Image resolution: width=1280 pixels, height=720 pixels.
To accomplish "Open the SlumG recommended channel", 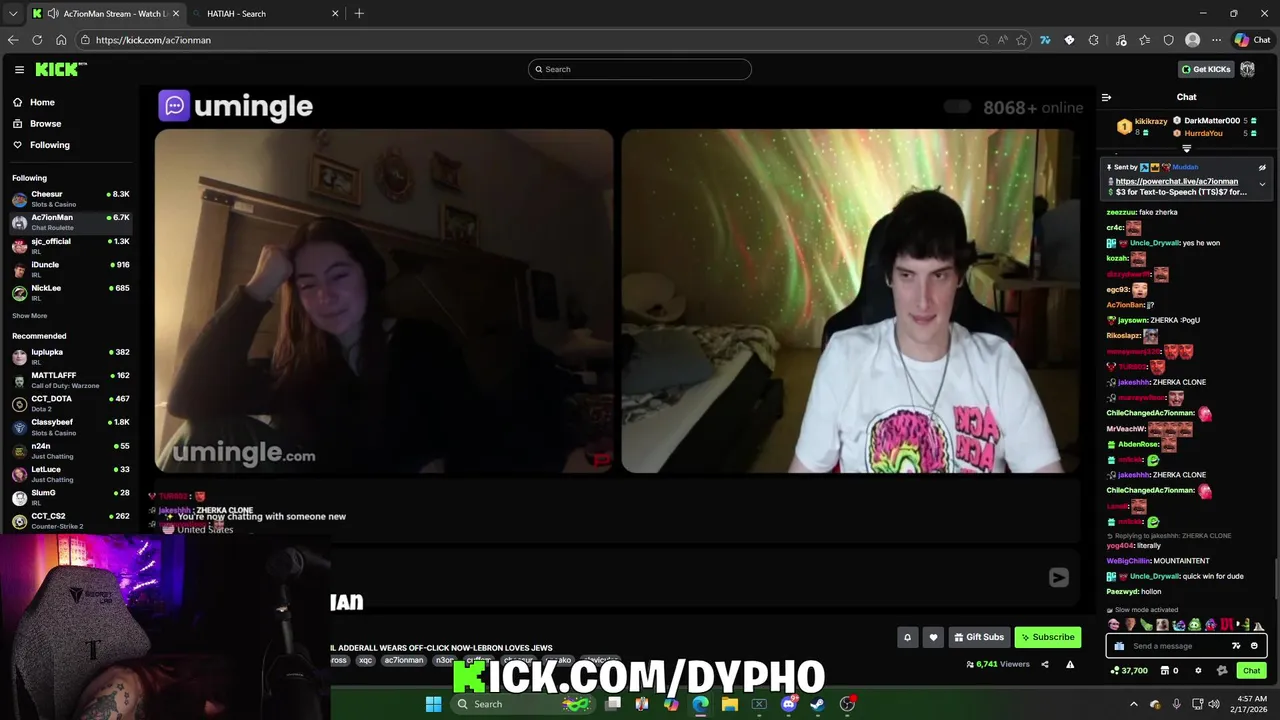I will pyautogui.click(x=70, y=497).
